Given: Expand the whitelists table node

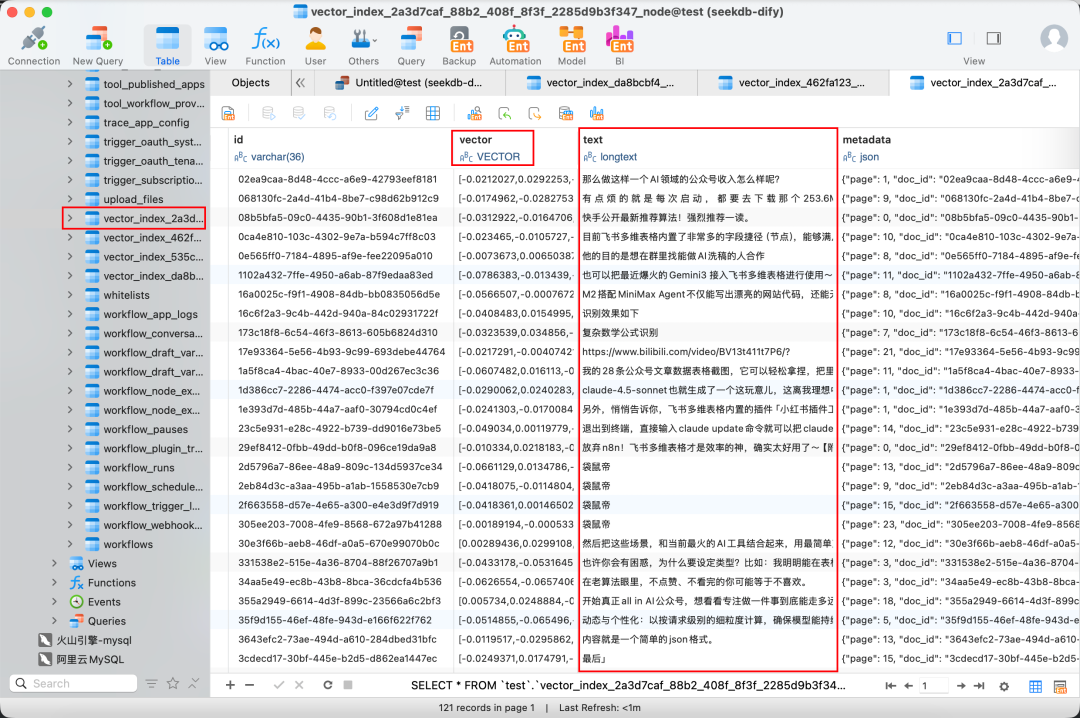Looking at the screenshot, I should (x=70, y=294).
